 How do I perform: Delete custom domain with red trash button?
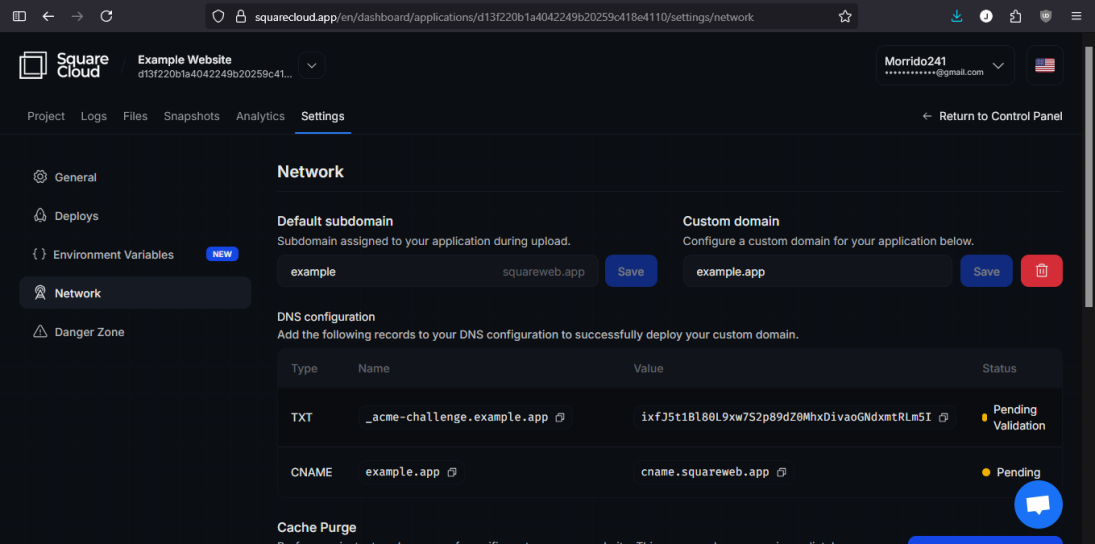click(1041, 271)
